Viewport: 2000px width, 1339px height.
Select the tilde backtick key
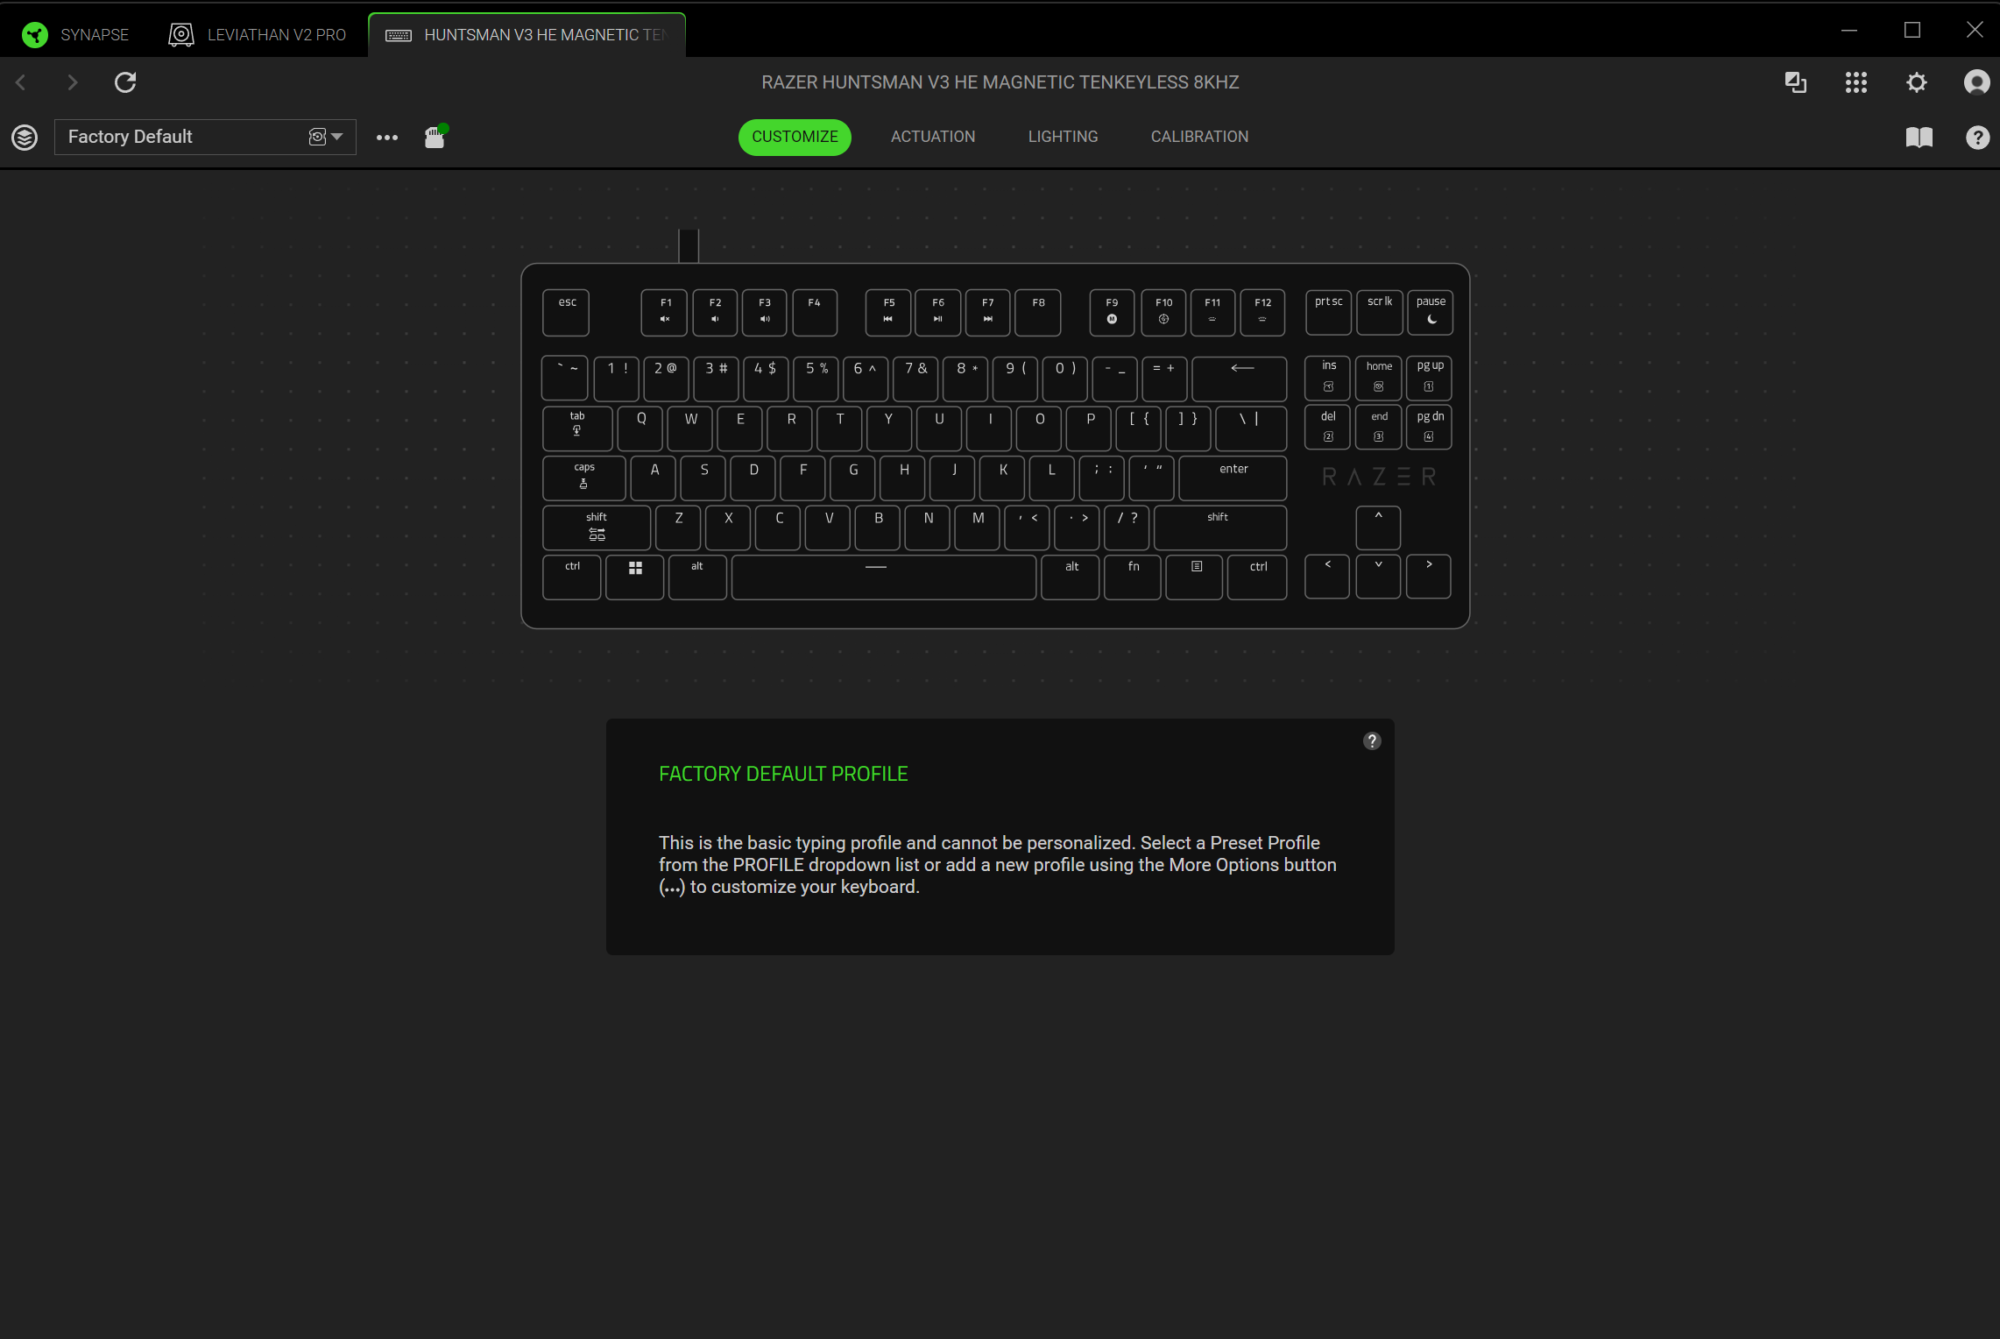tap(566, 379)
